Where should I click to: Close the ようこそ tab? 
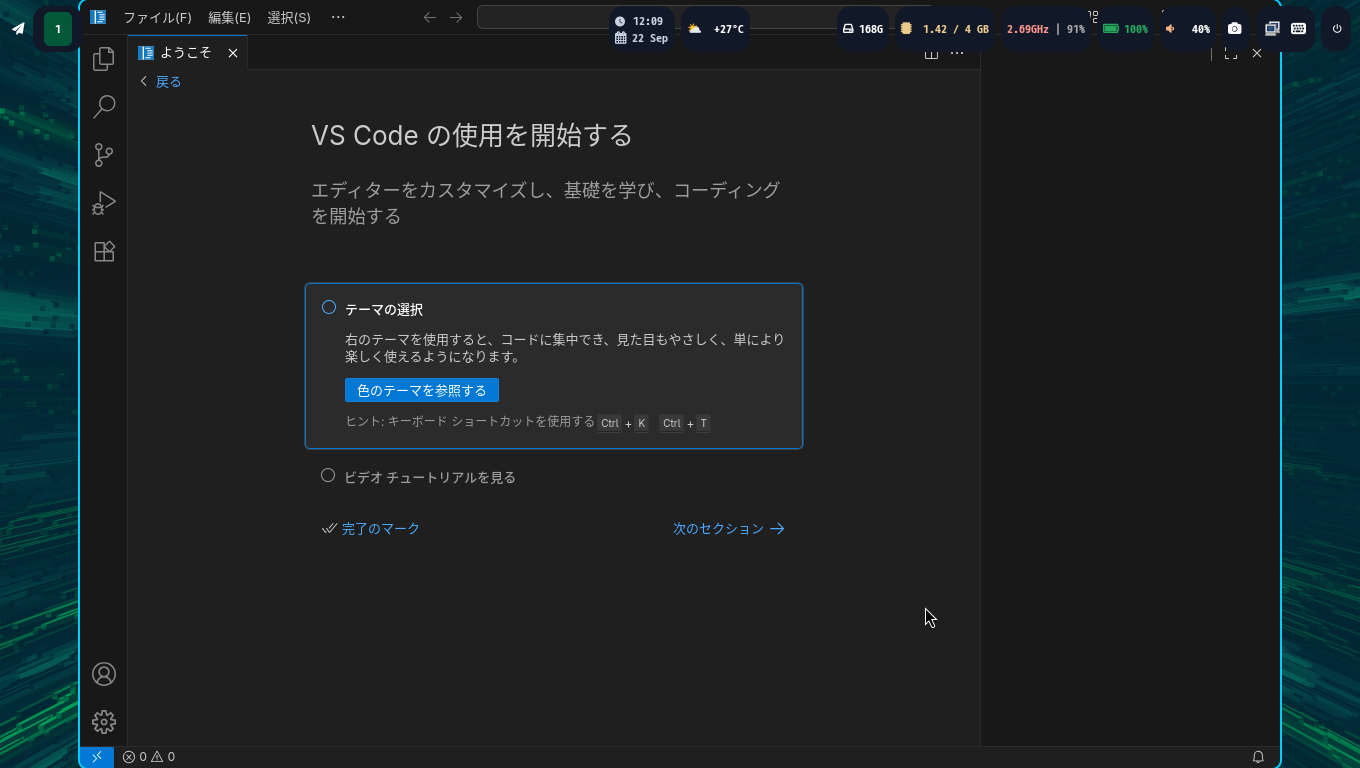pyautogui.click(x=233, y=53)
